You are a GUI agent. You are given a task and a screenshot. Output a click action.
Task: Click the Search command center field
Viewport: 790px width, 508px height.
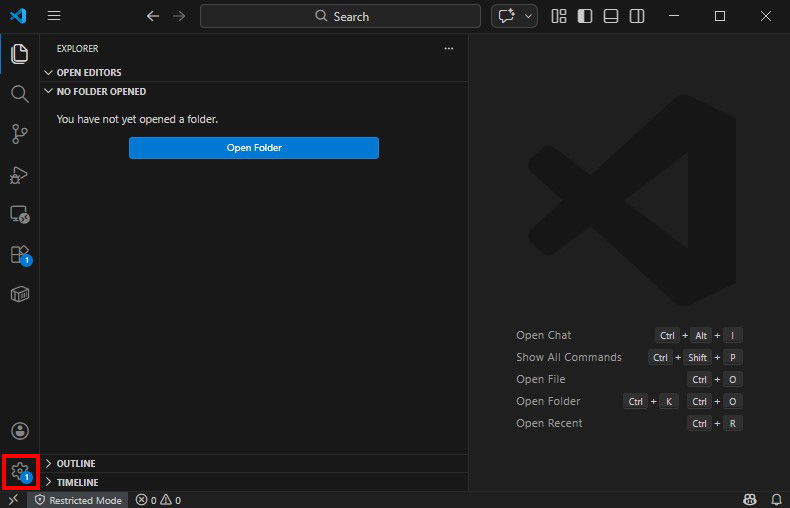[x=341, y=16]
